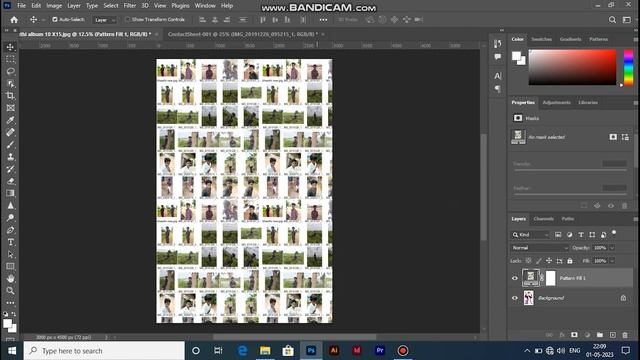Select the Rectangle shape tool
The image size is (640, 360).
[11, 267]
